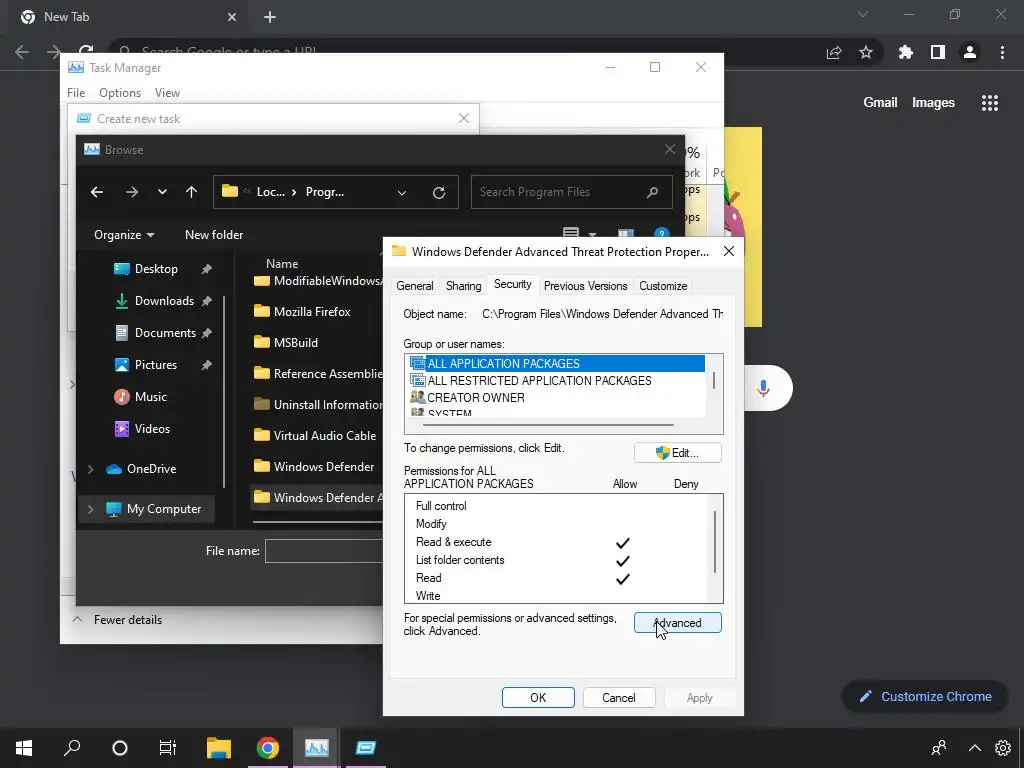
Task: Switch to the General tab in Properties
Action: [x=415, y=286]
